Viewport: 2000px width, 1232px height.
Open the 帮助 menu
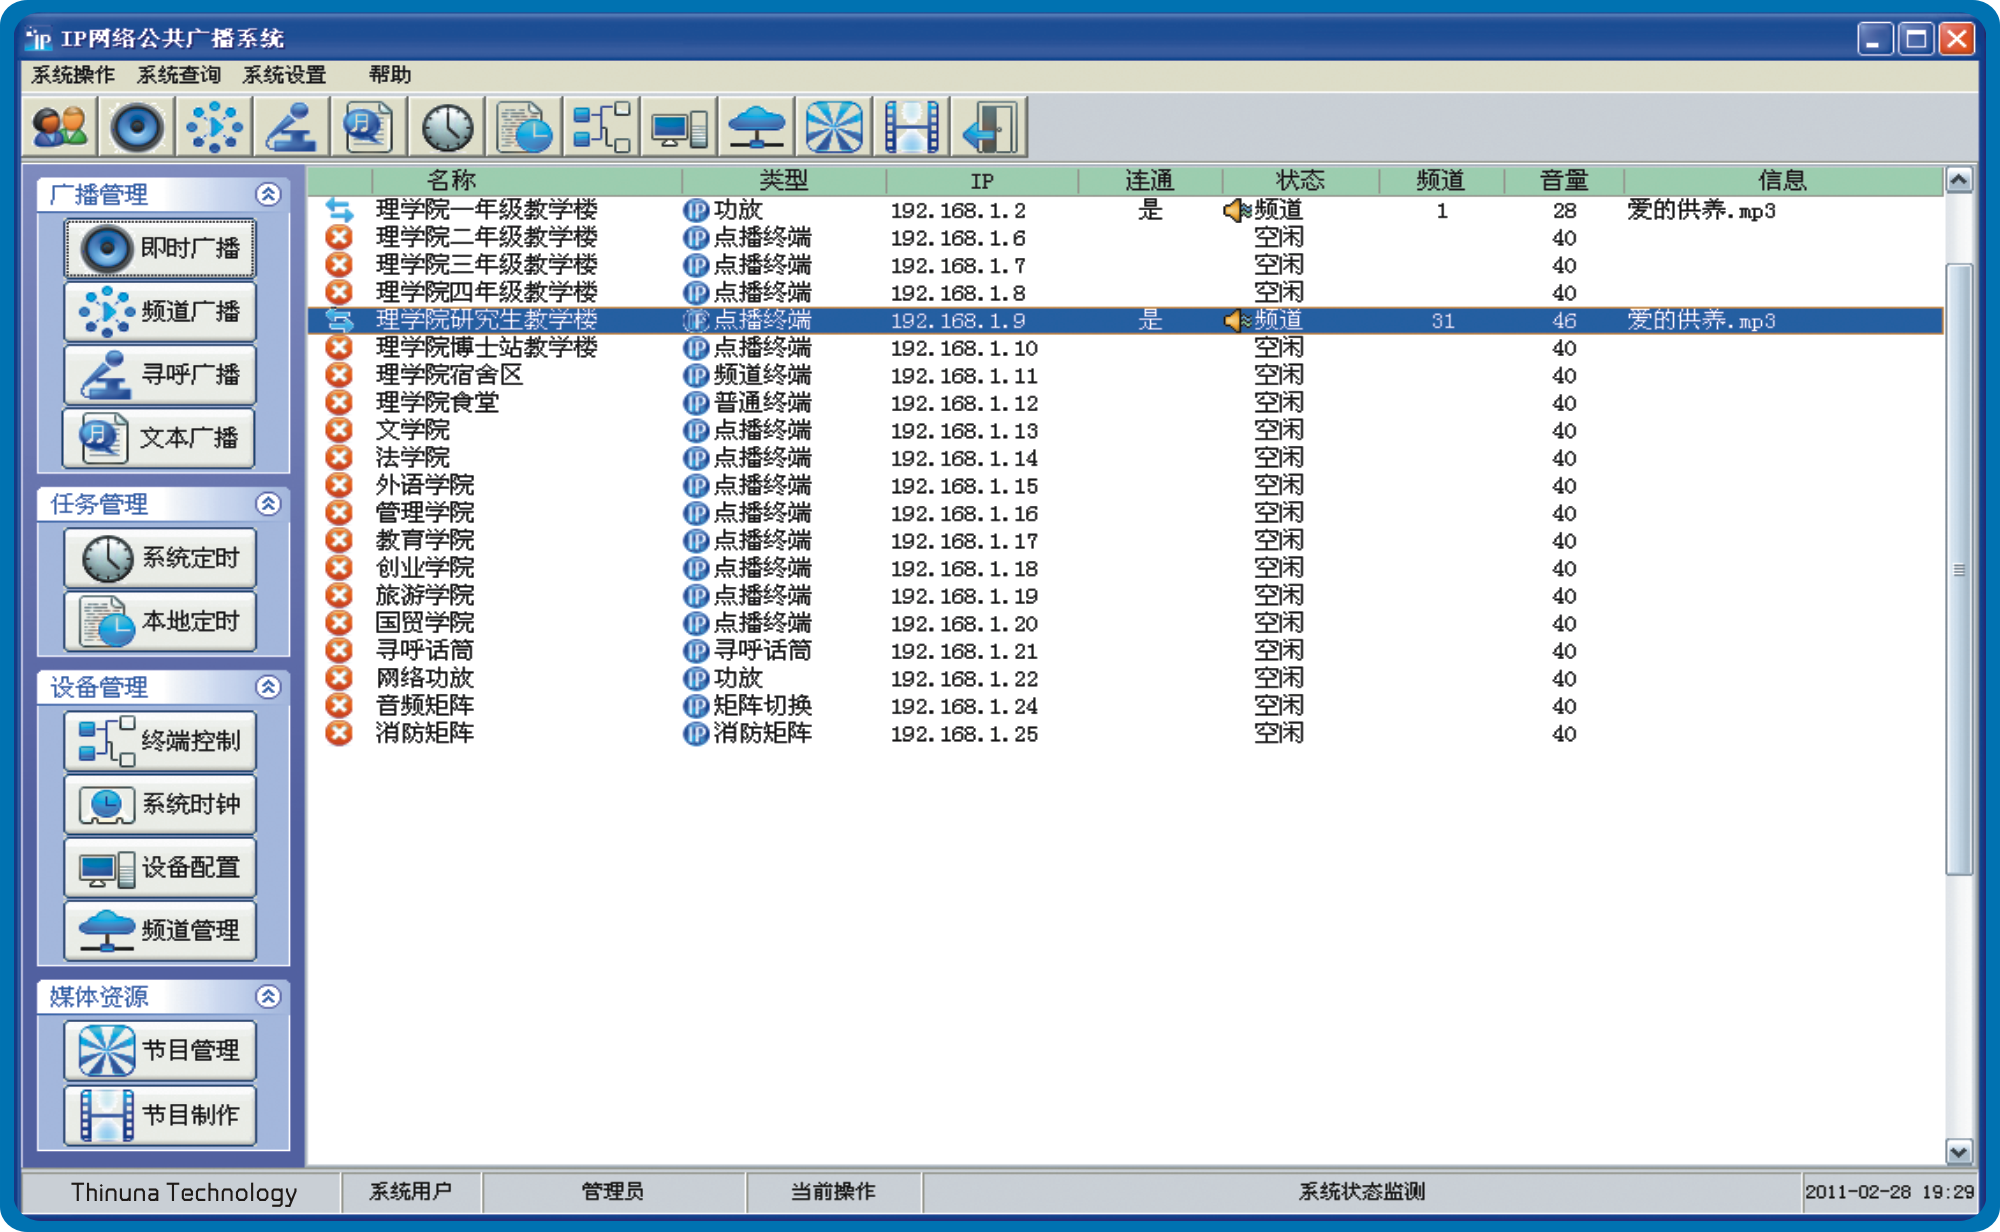389,75
